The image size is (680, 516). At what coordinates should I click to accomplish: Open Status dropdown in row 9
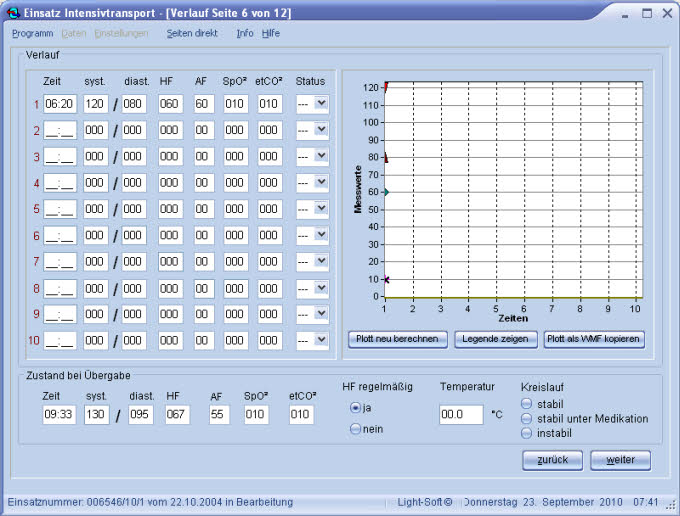[x=321, y=314]
